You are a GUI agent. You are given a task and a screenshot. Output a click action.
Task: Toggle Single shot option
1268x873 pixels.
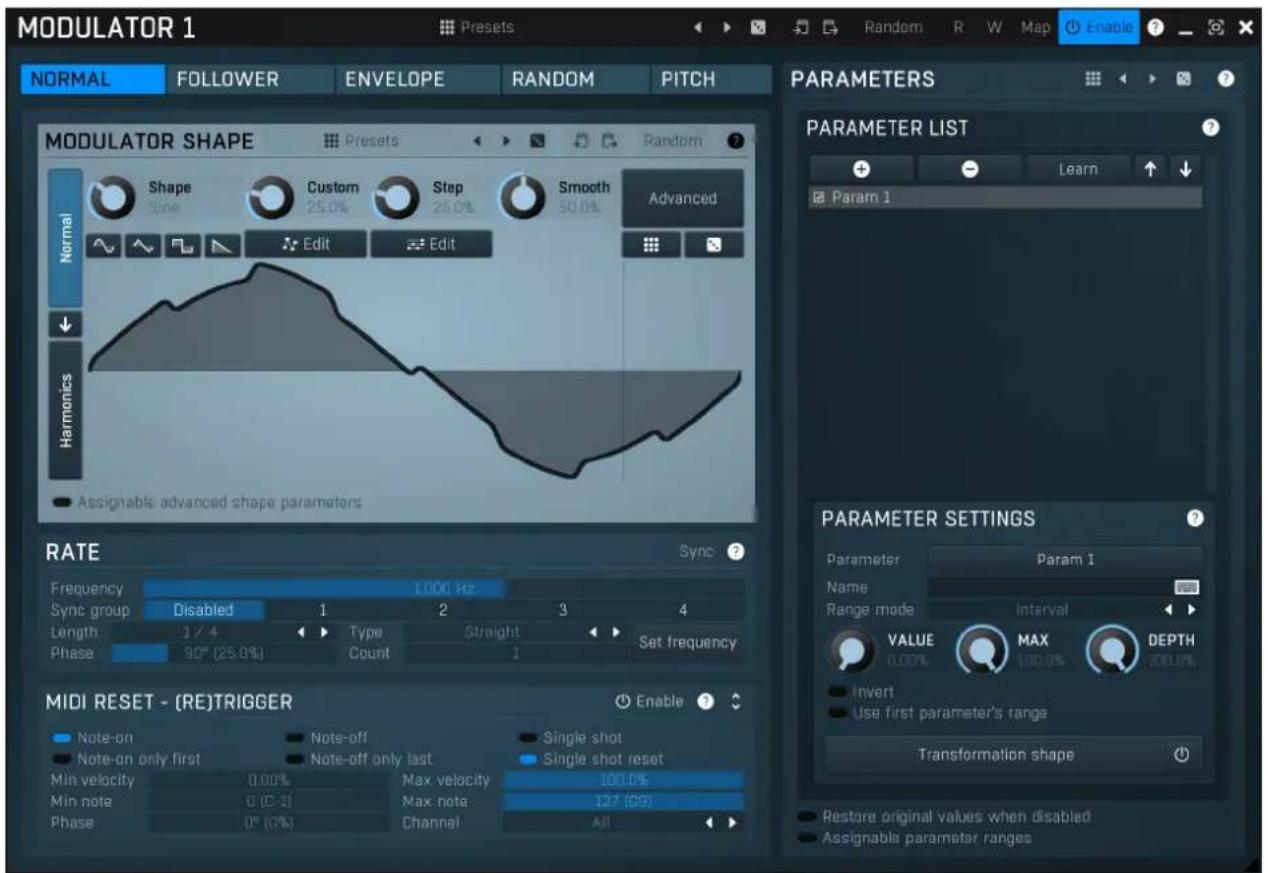(568, 738)
